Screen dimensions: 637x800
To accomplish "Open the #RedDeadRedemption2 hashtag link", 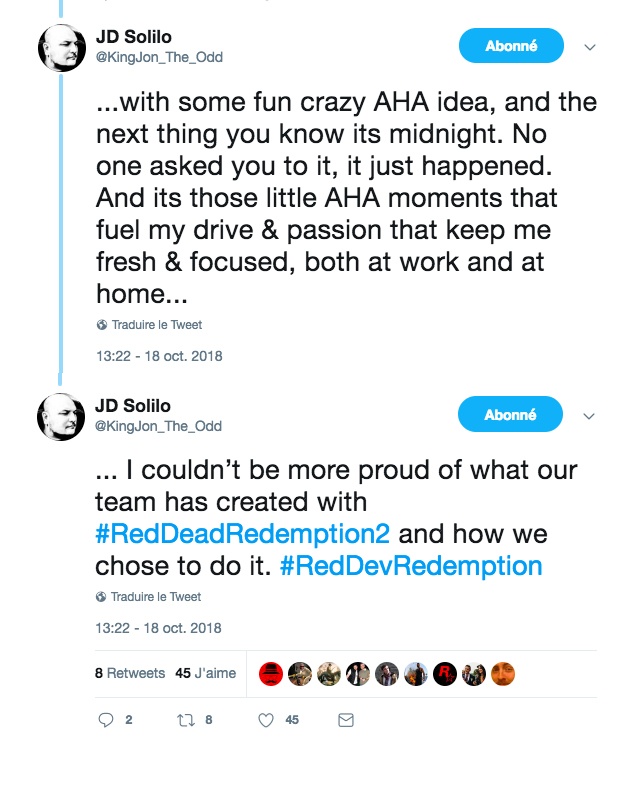I will [x=243, y=532].
